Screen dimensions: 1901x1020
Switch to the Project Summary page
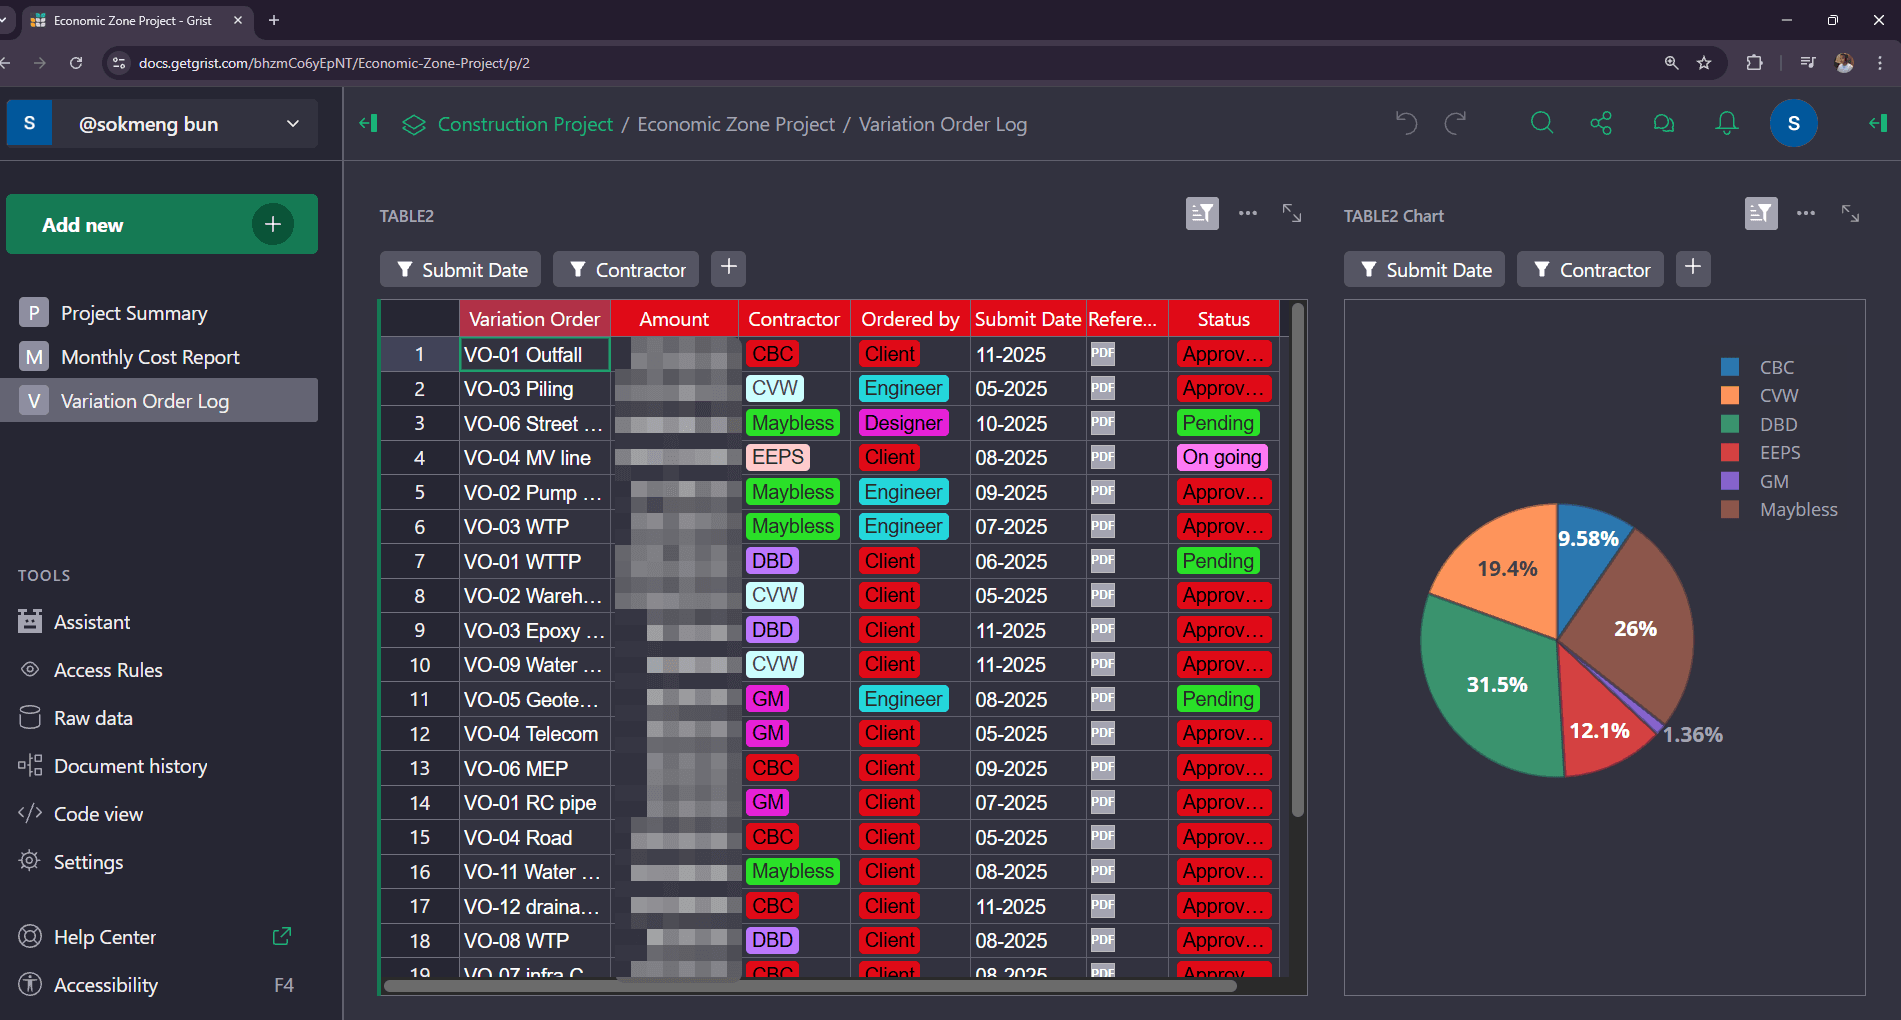[x=133, y=312]
